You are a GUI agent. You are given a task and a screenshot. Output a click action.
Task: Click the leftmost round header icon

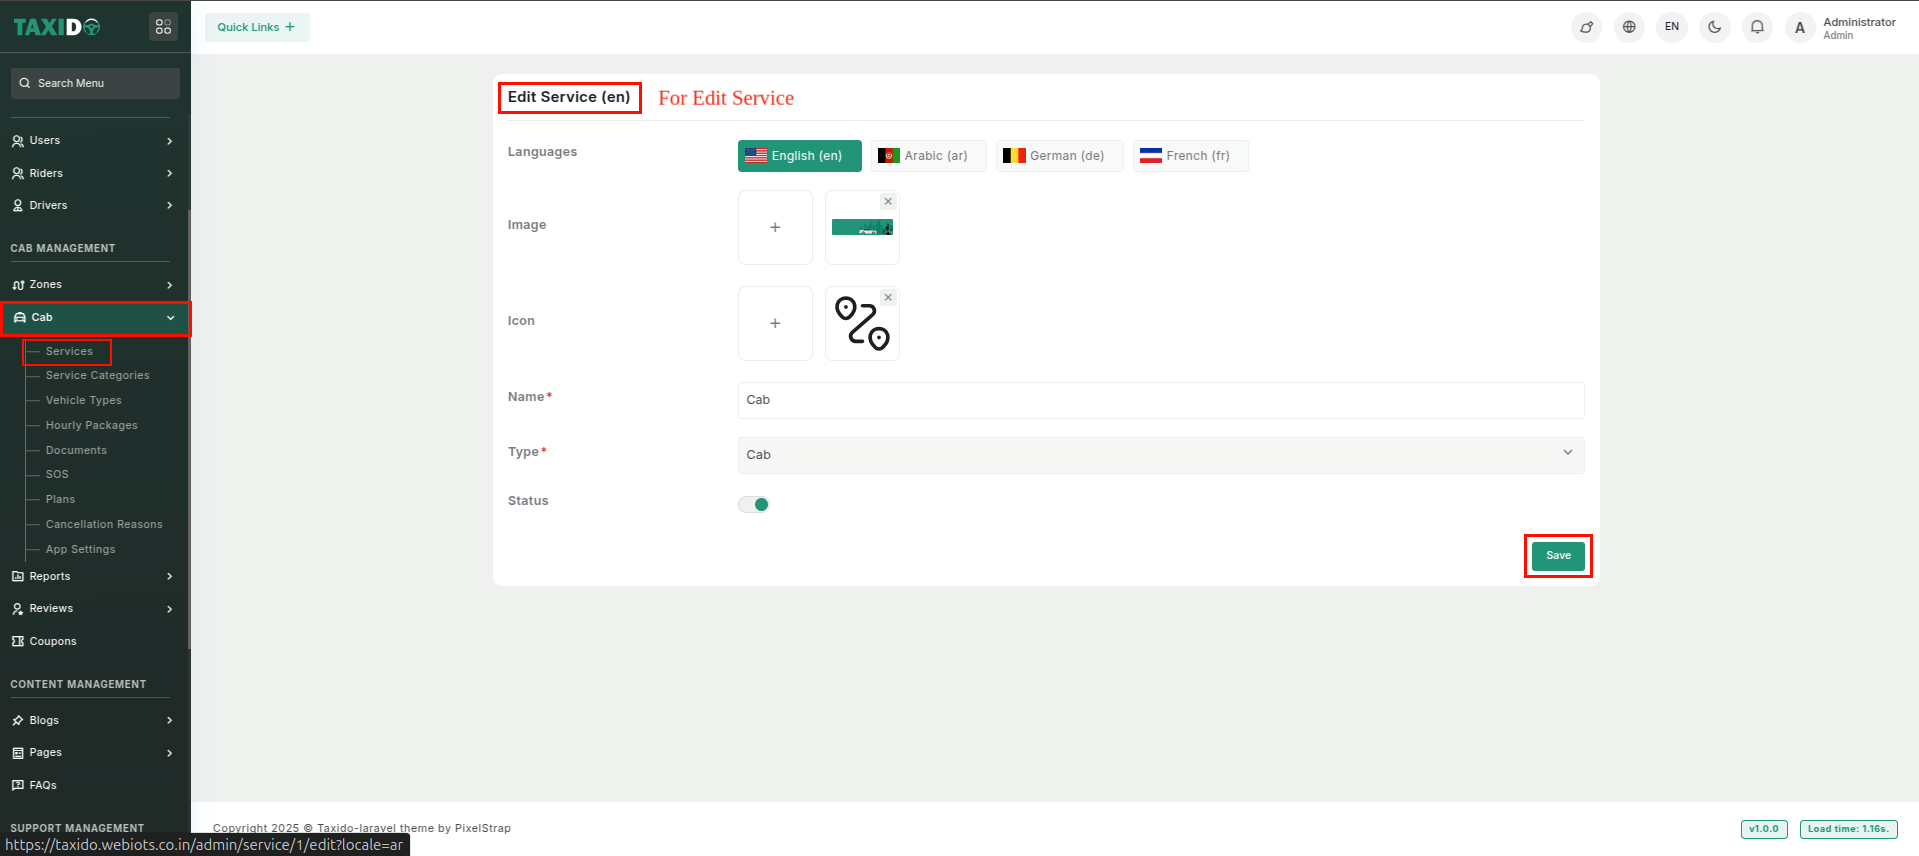[1586, 27]
